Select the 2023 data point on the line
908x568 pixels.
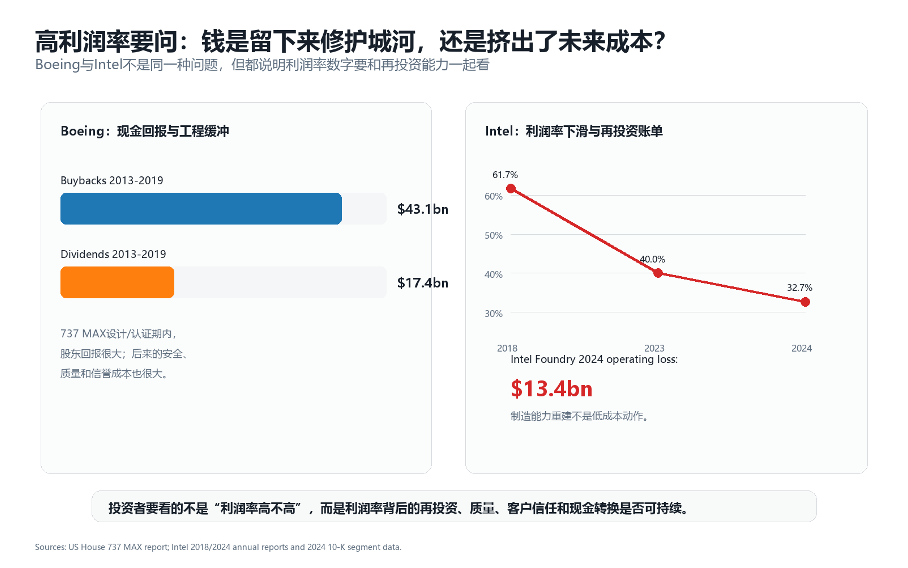(x=658, y=273)
